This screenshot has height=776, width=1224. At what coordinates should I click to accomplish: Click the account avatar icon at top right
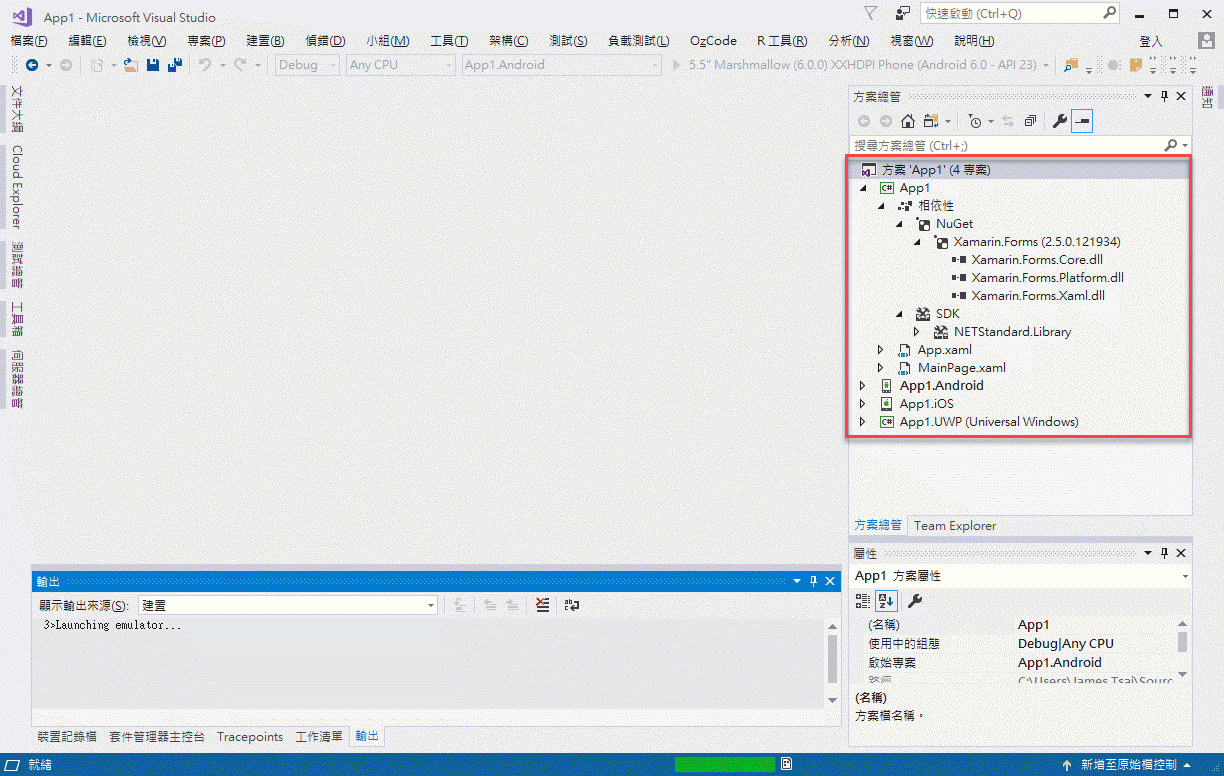pyautogui.click(x=1207, y=40)
